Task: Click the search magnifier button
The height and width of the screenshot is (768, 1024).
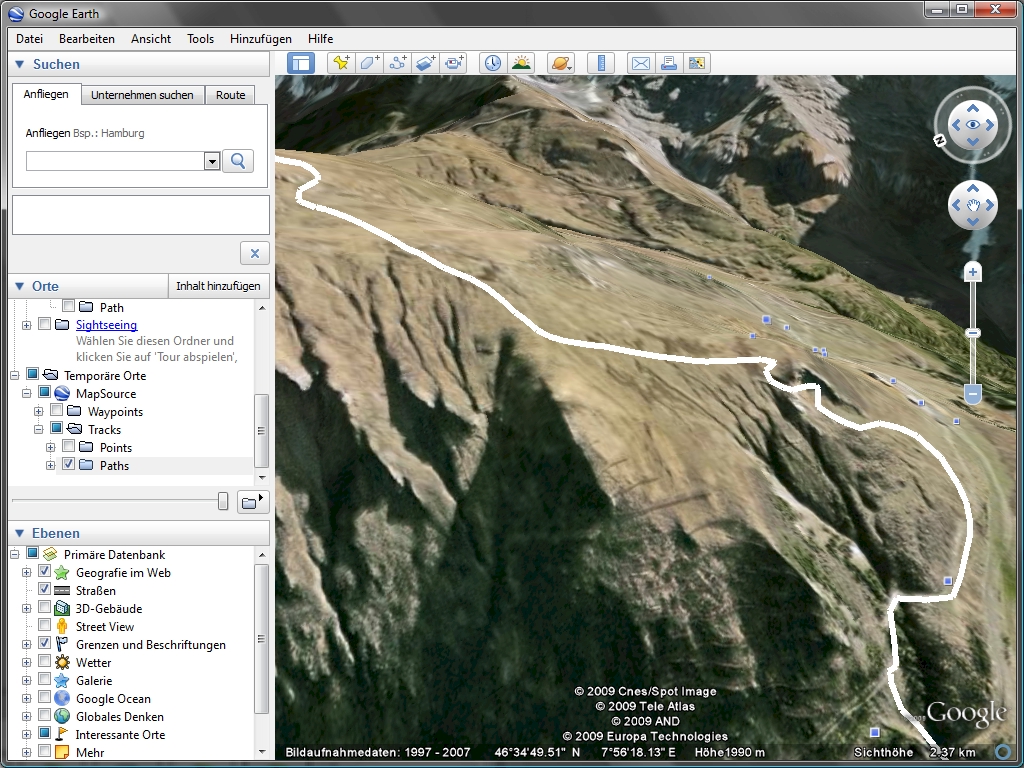Action: coord(238,161)
